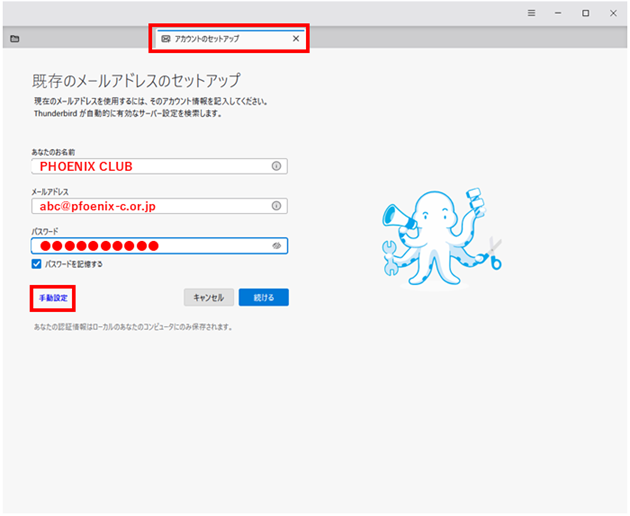Minimize the Thunderbird window
Image resolution: width=630 pixels, height=516 pixels.
pyautogui.click(x=559, y=13)
